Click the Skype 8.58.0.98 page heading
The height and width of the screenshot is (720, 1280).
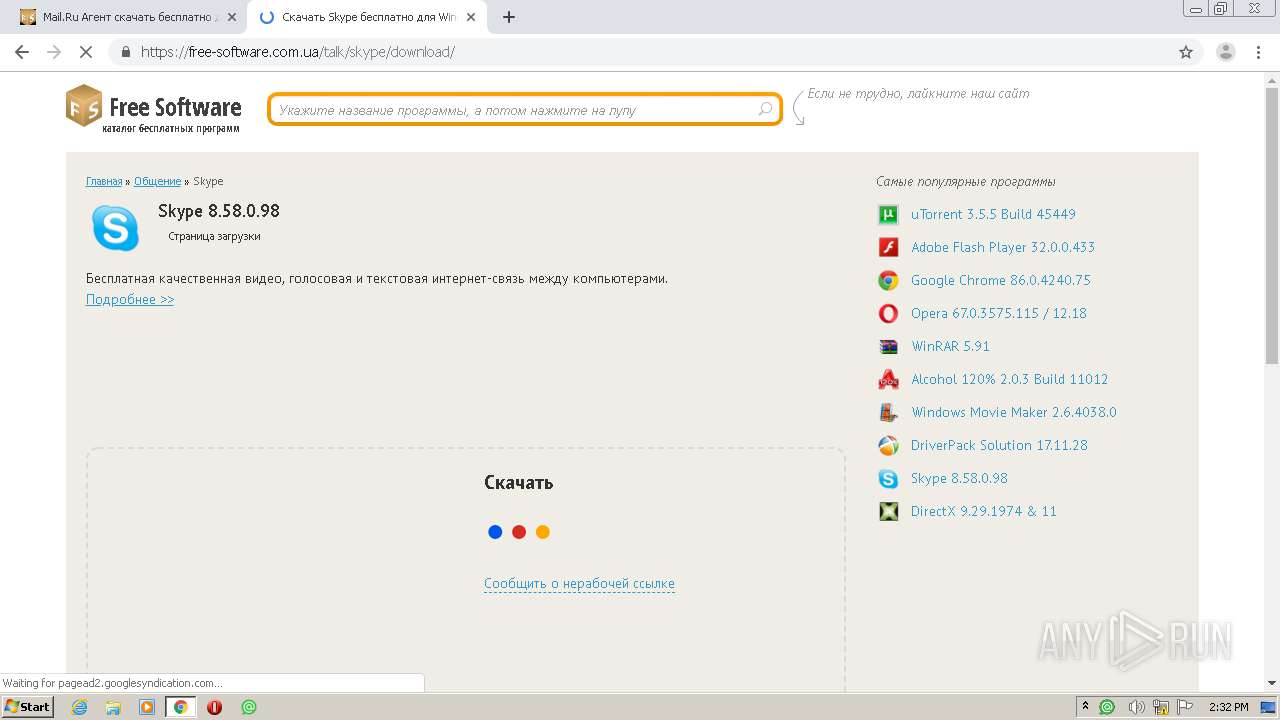point(219,211)
